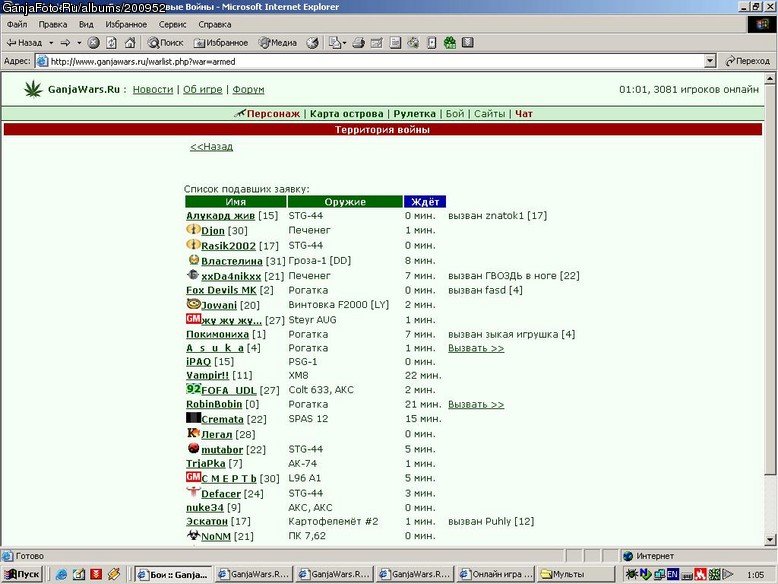Go to Home page via house icon
This screenshot has height=584, width=778.
pos(130,43)
